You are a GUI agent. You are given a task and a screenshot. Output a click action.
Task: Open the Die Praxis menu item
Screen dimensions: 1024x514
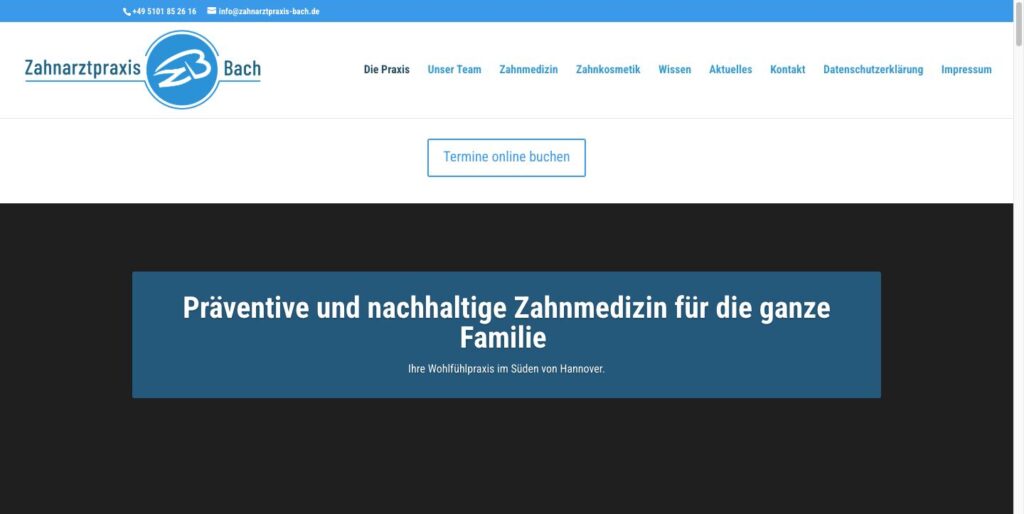(387, 69)
